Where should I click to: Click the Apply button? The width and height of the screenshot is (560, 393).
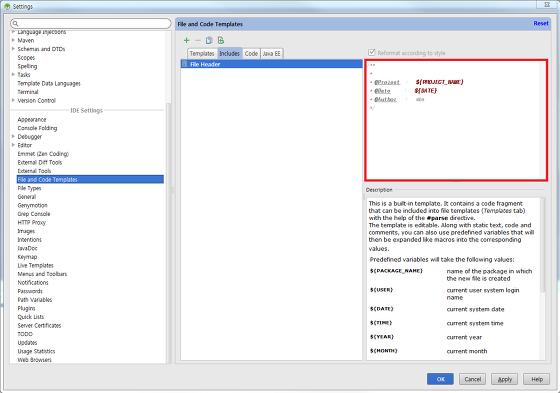click(x=505, y=379)
